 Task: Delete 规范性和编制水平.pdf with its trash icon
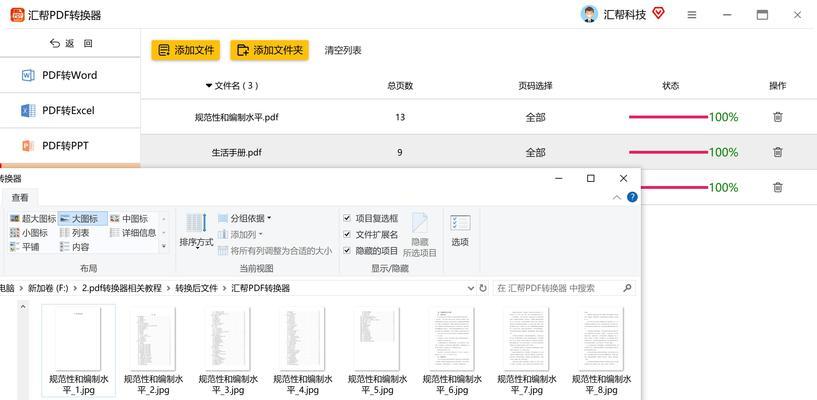tap(777, 117)
